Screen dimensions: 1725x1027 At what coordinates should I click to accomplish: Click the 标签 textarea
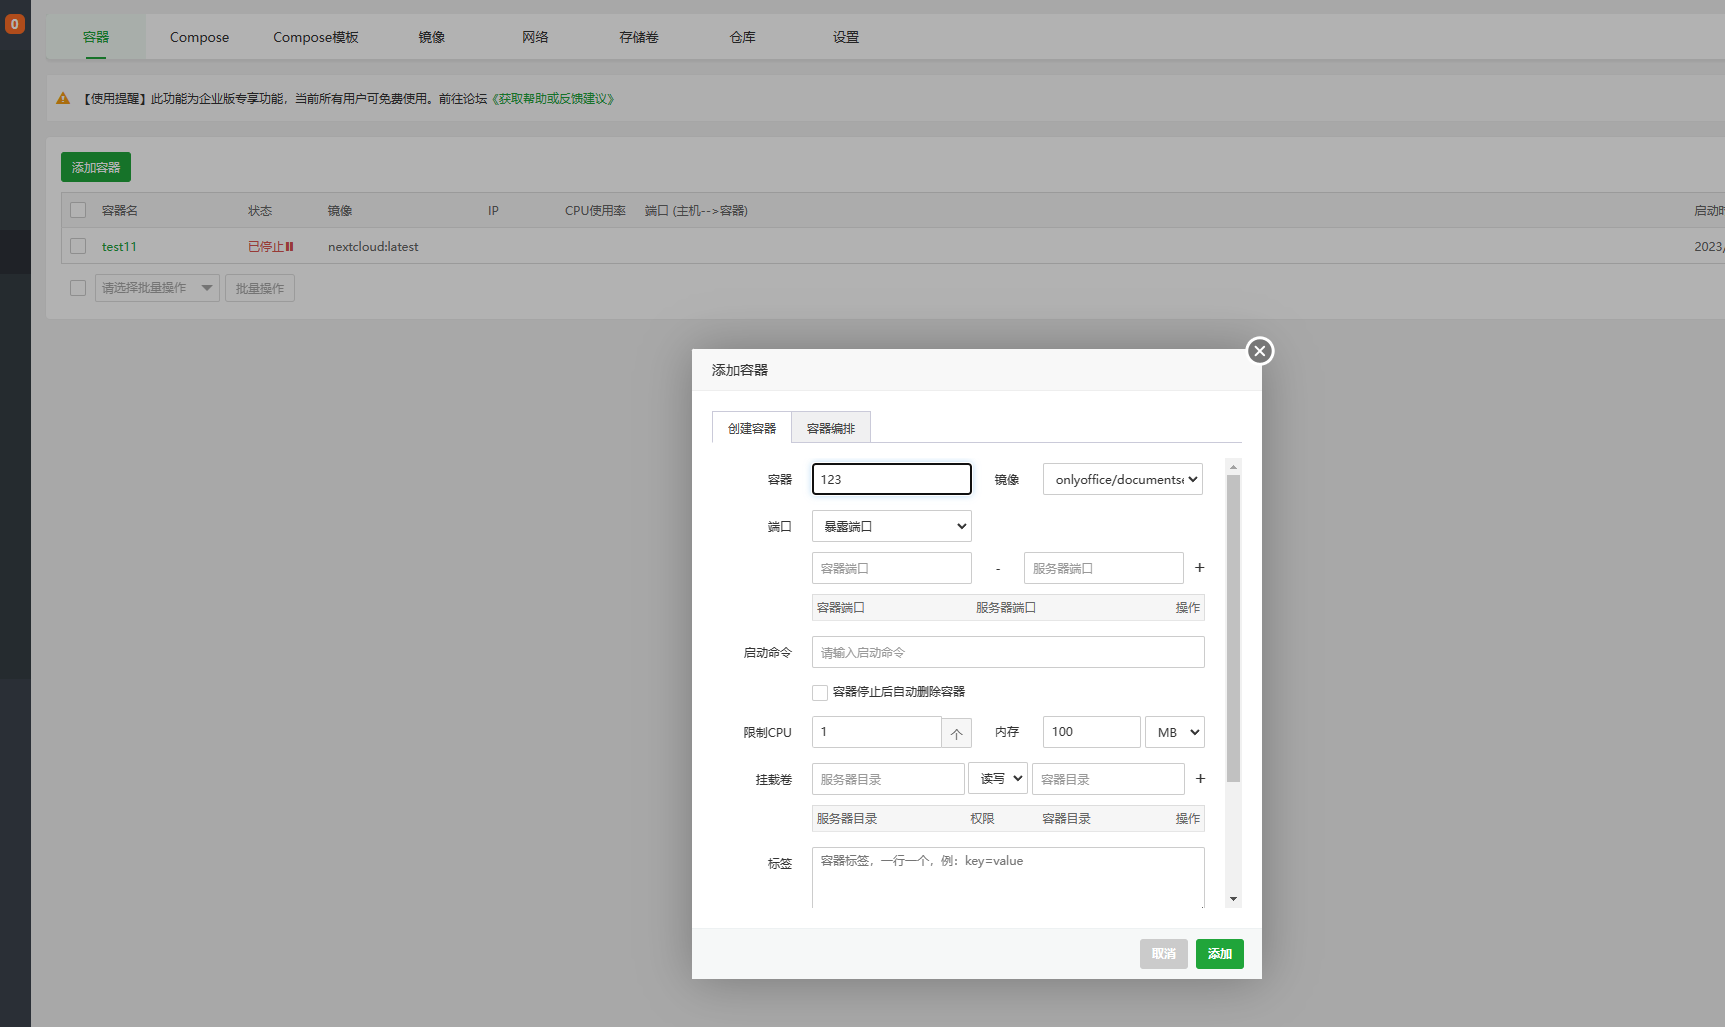1008,878
